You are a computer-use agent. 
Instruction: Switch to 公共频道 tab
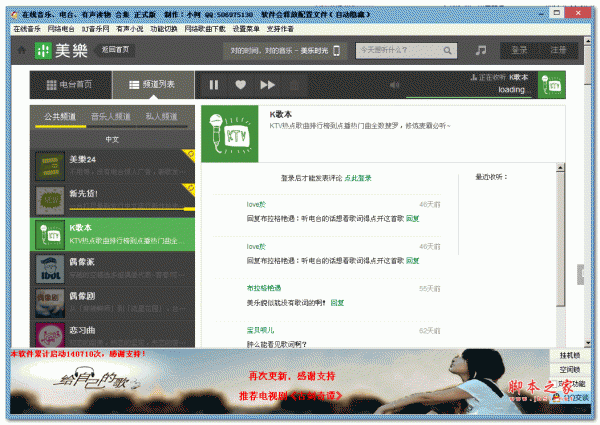tap(60, 117)
